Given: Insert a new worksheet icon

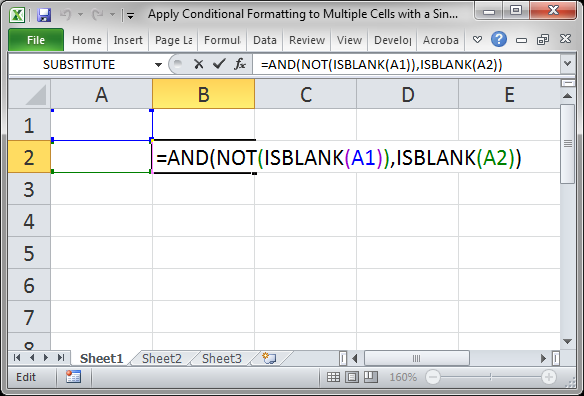Looking at the screenshot, I should click(x=269, y=358).
